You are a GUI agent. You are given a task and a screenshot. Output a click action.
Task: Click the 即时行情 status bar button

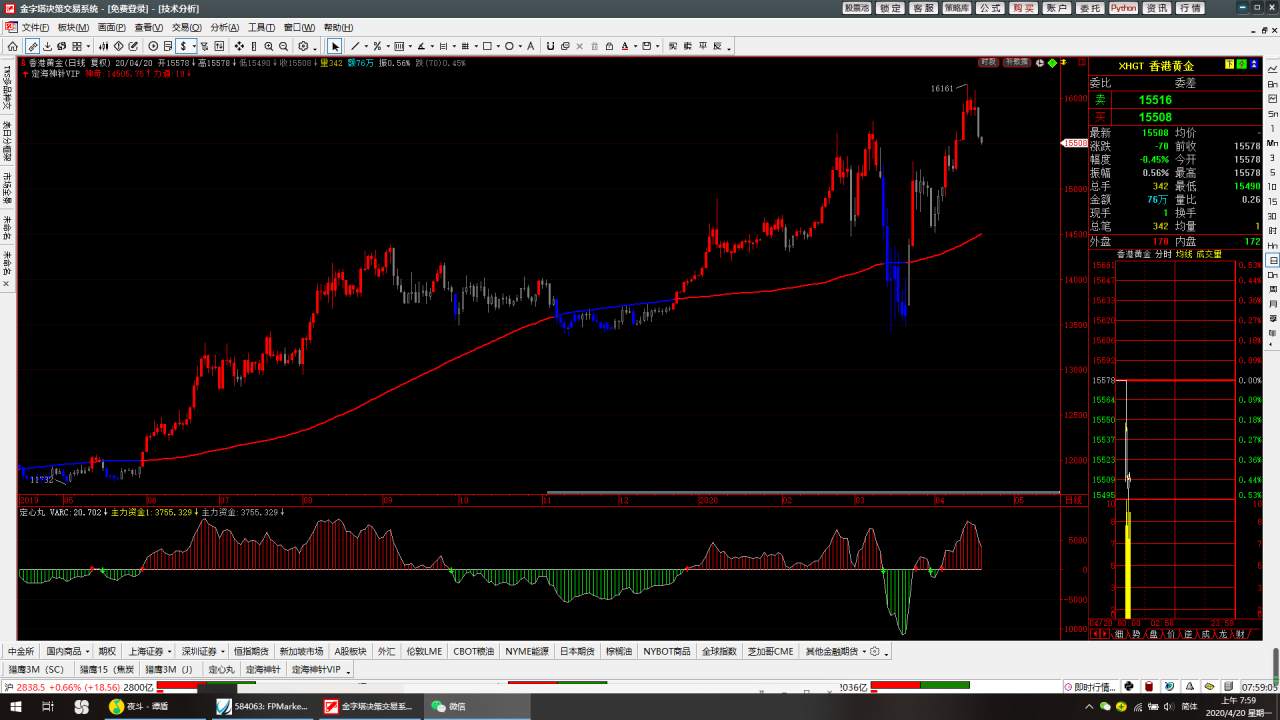[x=1089, y=687]
